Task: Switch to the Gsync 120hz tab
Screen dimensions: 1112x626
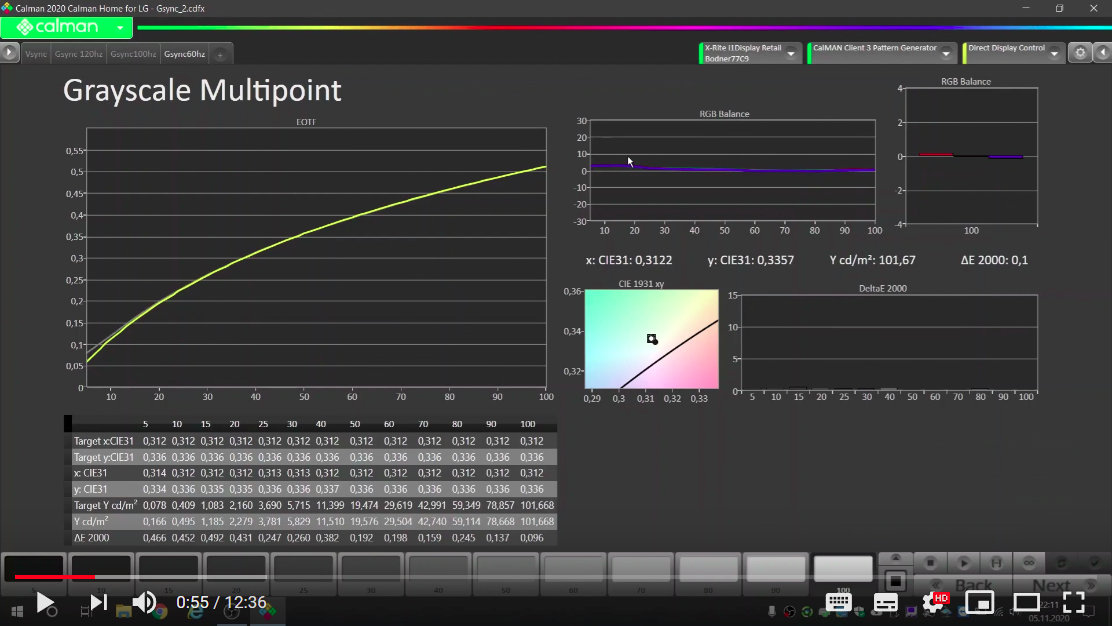Action: click(x=78, y=53)
